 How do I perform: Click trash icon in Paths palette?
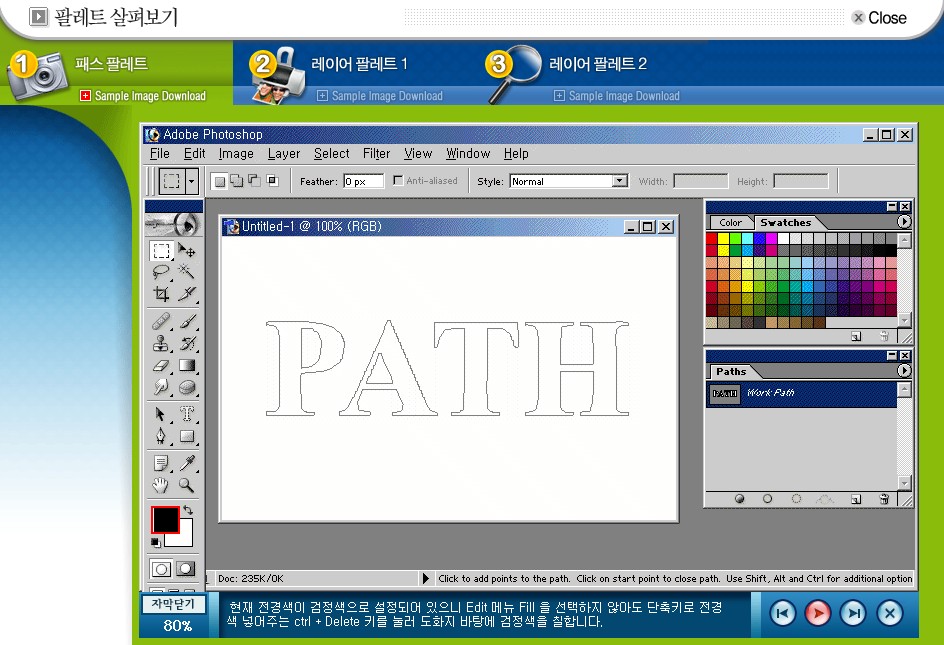tap(884, 499)
